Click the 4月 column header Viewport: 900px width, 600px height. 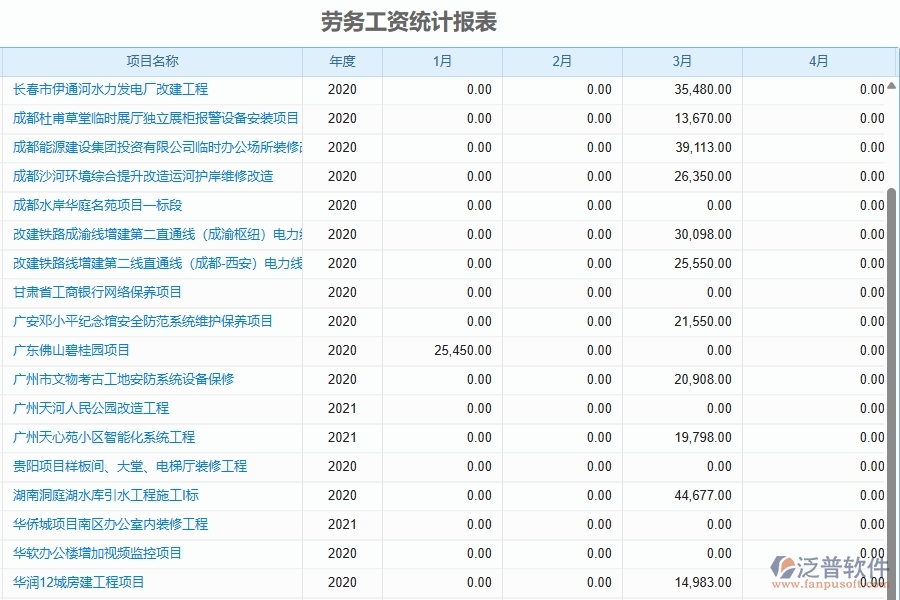(818, 61)
